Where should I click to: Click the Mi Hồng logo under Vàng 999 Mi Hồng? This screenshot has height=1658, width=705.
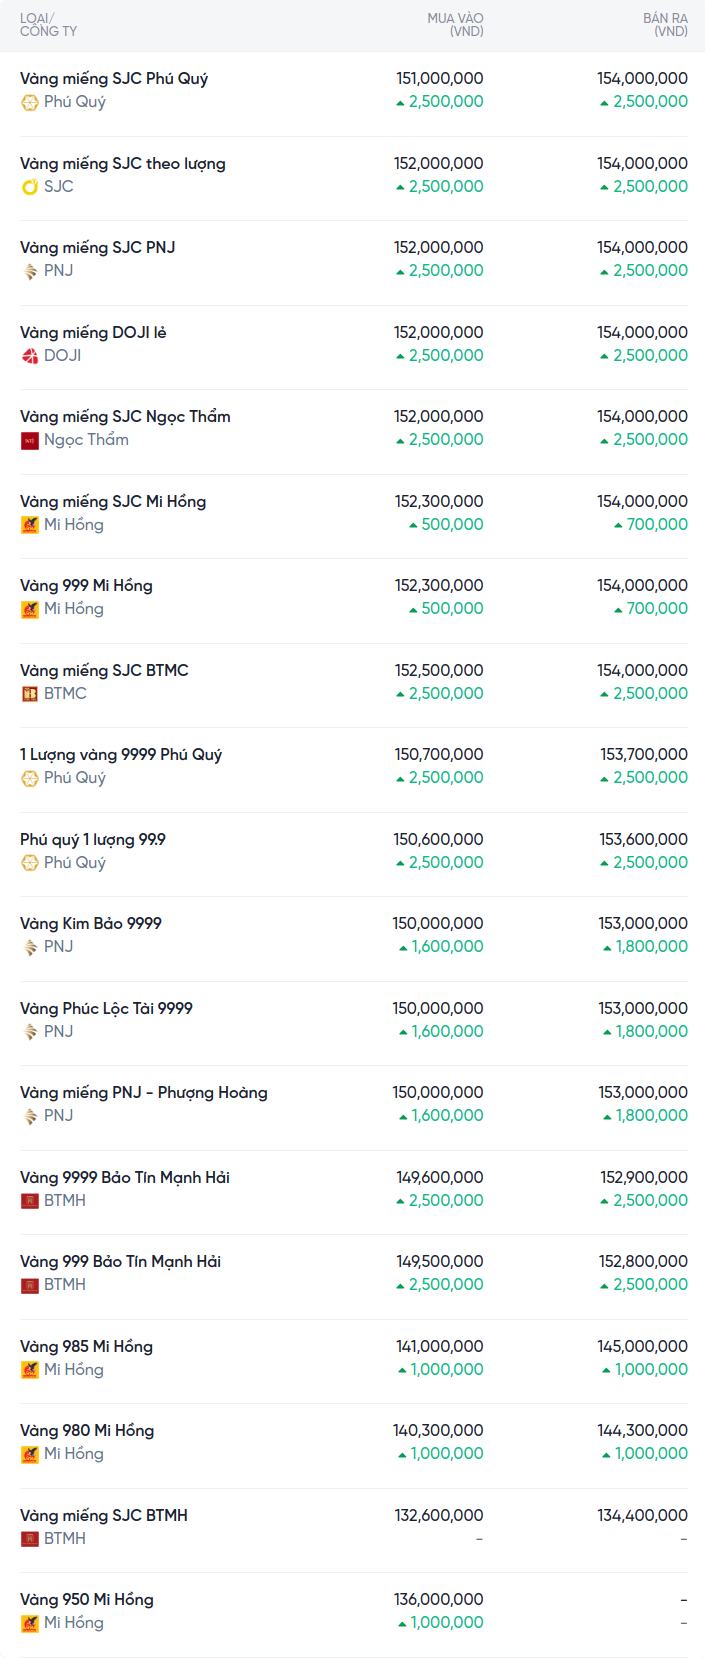(30, 609)
